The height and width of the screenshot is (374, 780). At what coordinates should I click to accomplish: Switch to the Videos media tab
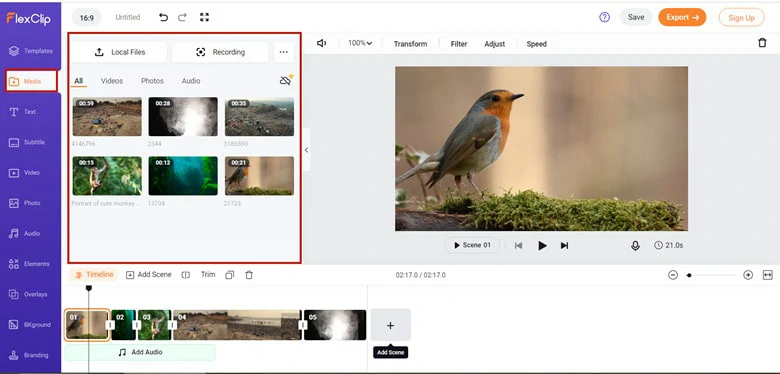(112, 81)
